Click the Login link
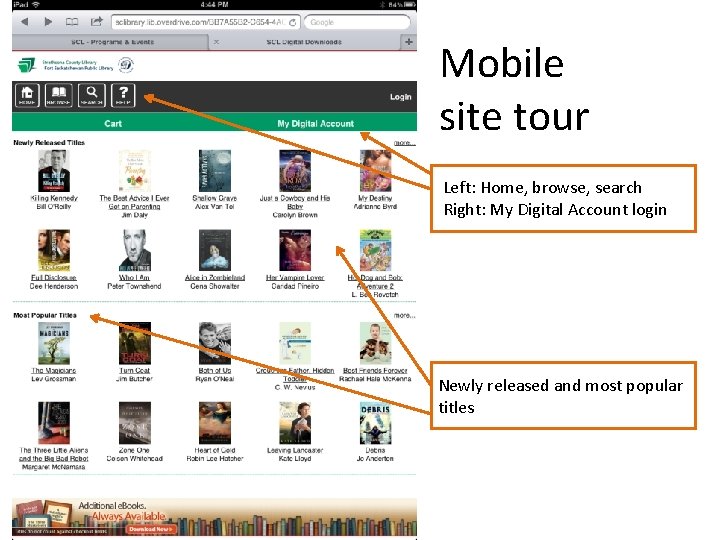The image size is (720, 540). 400,97
